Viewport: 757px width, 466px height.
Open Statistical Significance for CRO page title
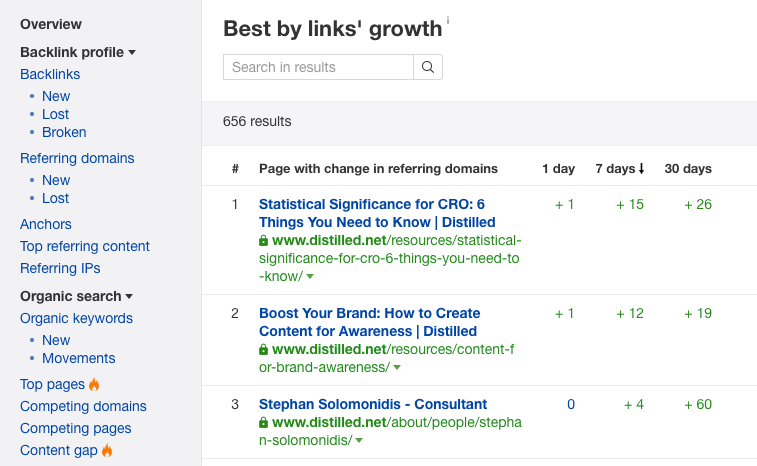pyautogui.click(x=377, y=213)
